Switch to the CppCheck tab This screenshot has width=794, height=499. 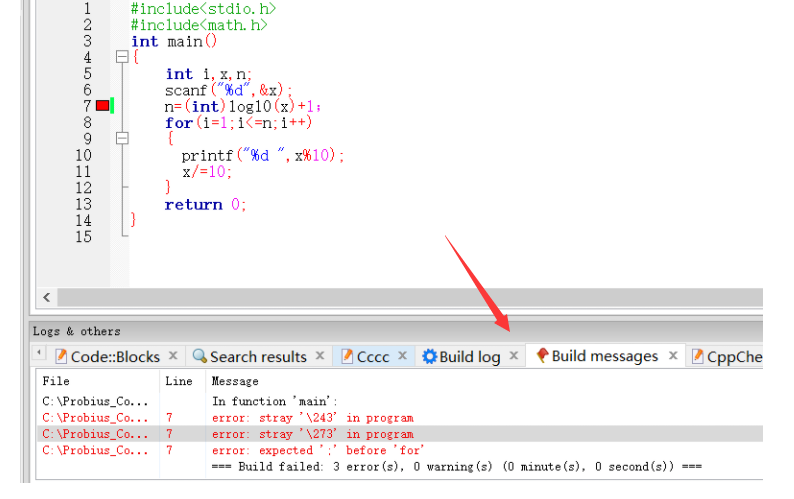point(734,357)
